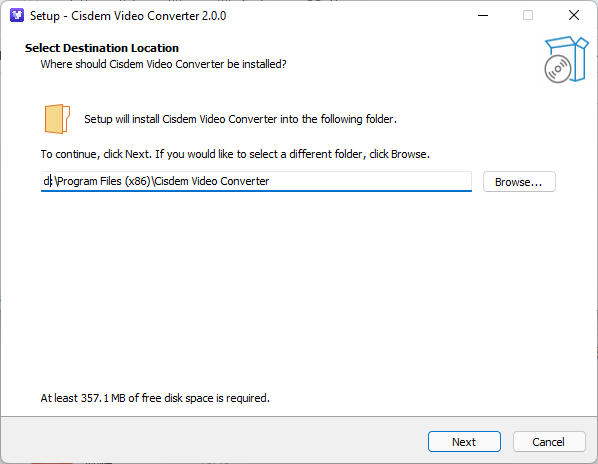Click the Cisdem app icon in title bar
The height and width of the screenshot is (464, 598).
pyautogui.click(x=17, y=16)
